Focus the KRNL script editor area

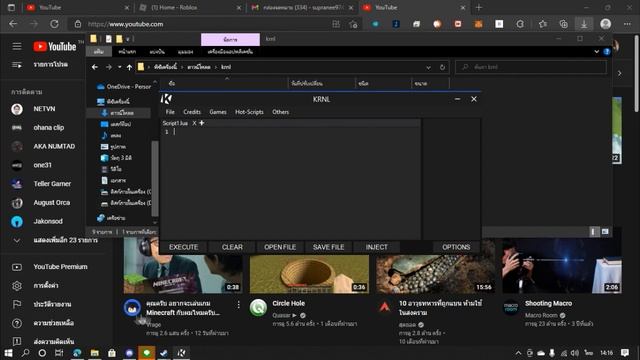click(x=291, y=184)
